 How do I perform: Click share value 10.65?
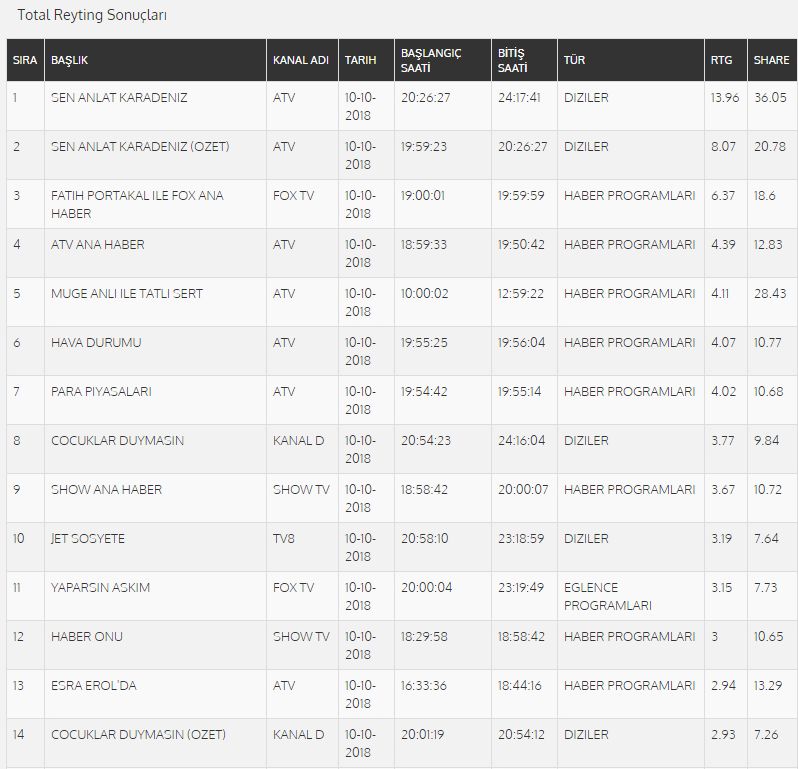[x=768, y=637]
